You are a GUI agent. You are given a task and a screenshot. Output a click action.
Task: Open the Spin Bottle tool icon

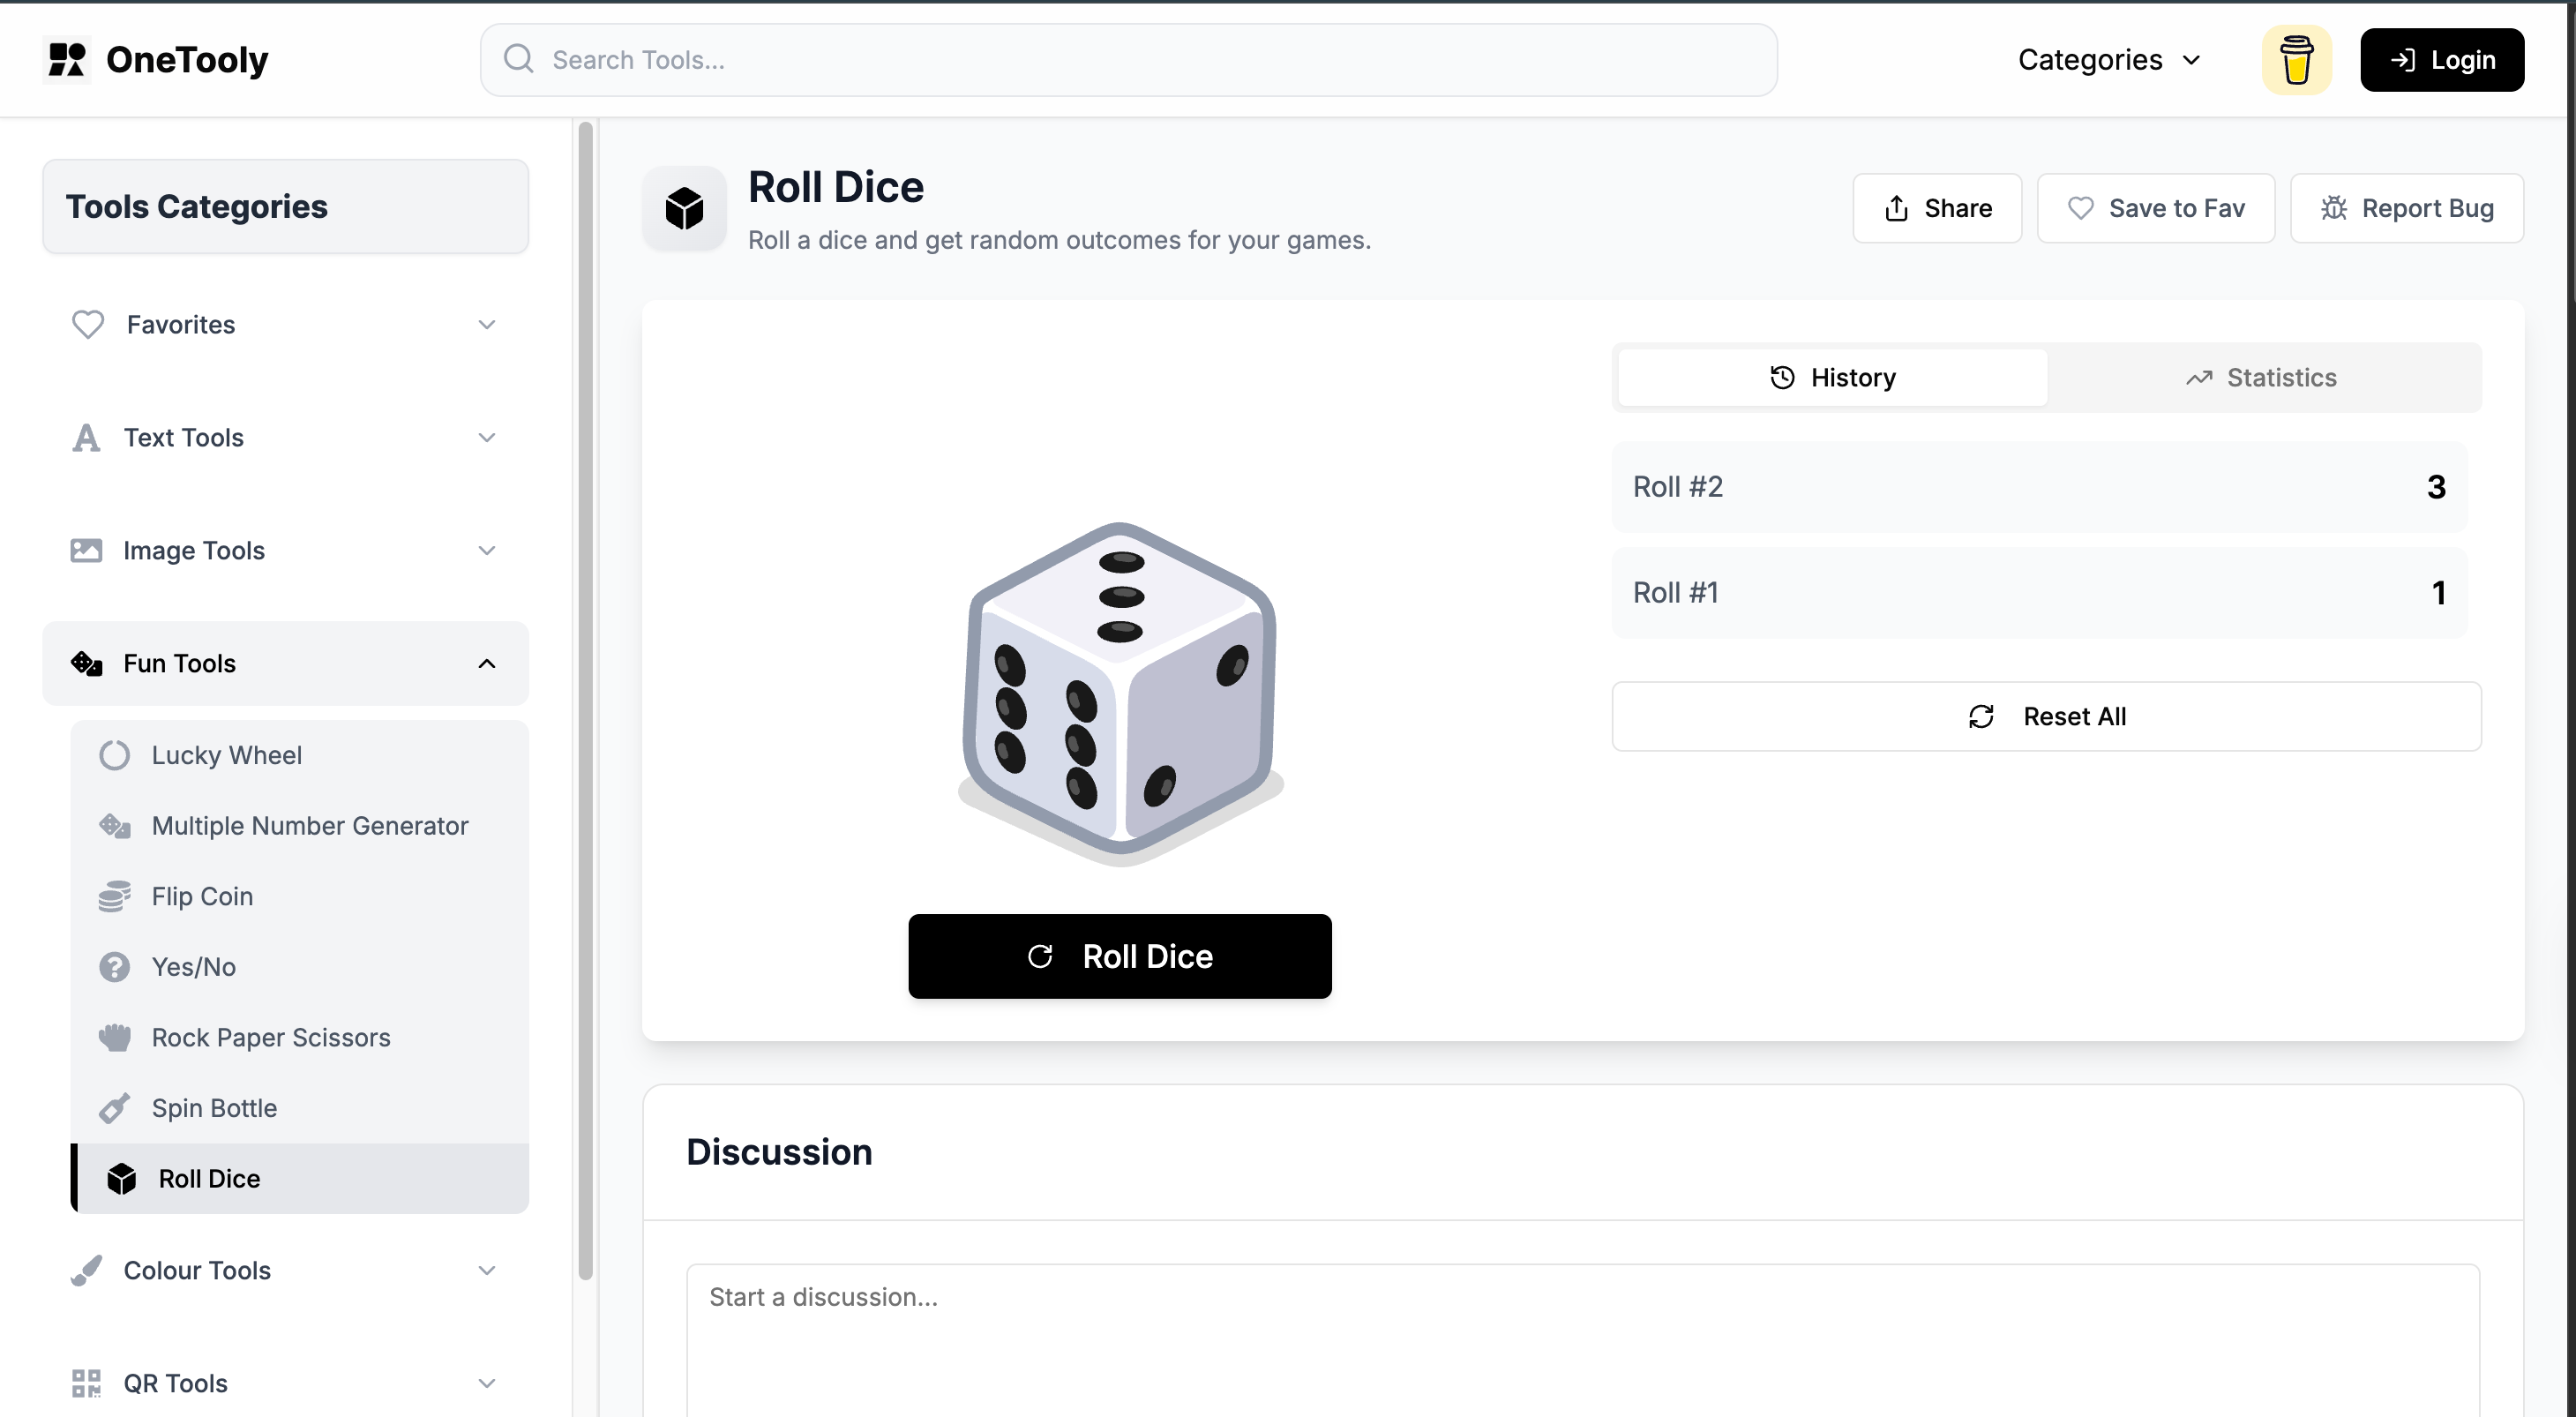[115, 1108]
